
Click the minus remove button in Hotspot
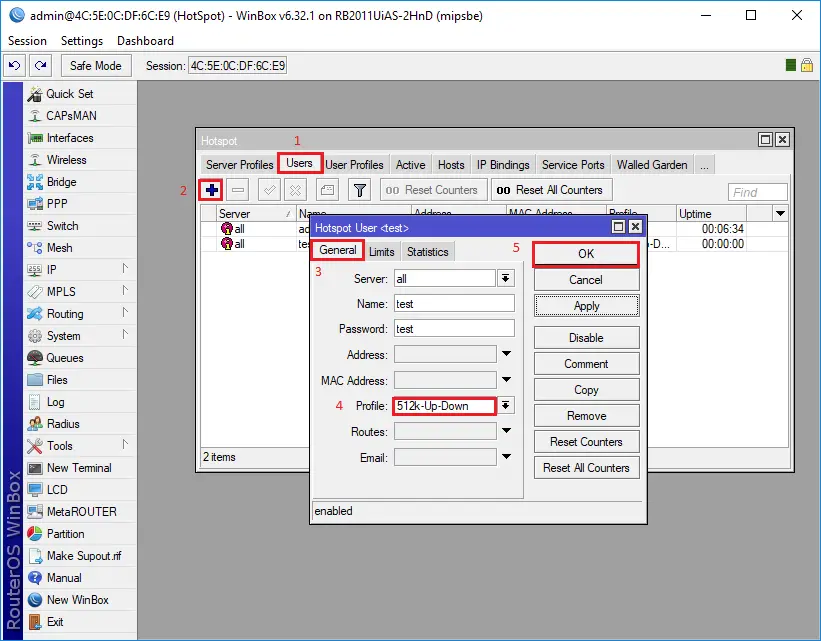238,190
